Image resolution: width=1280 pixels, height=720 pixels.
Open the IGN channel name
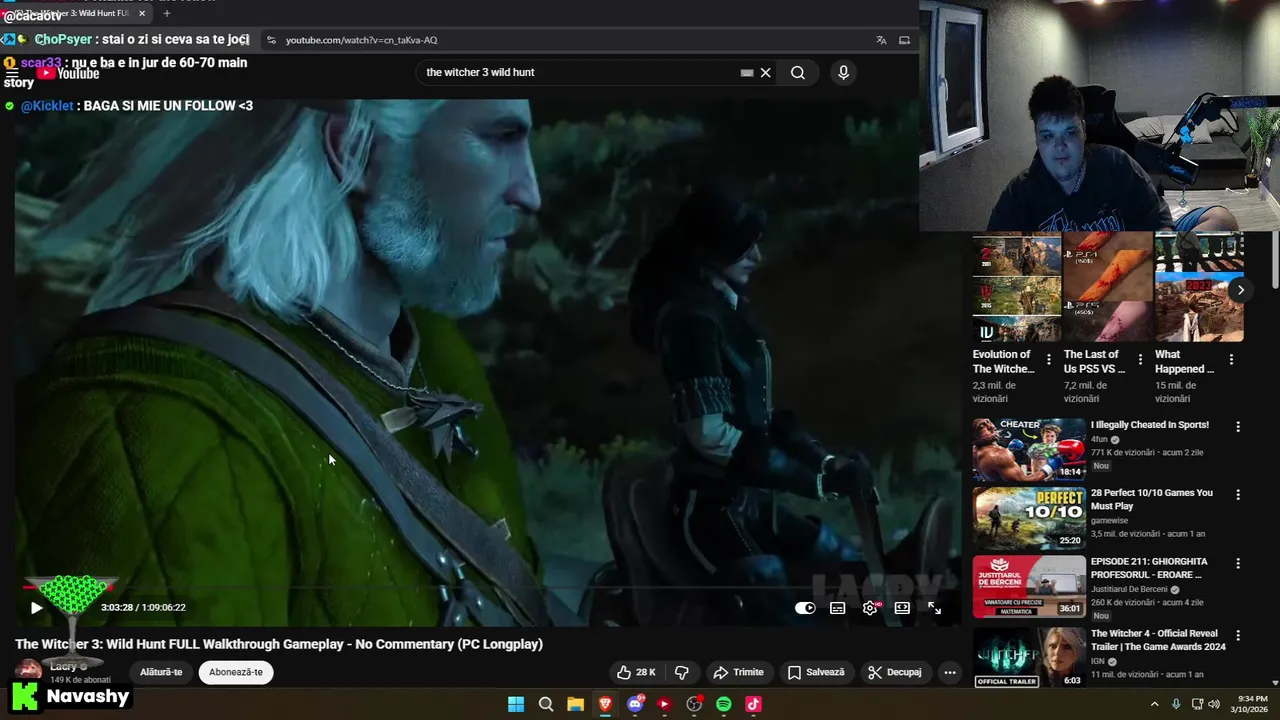click(1098, 661)
